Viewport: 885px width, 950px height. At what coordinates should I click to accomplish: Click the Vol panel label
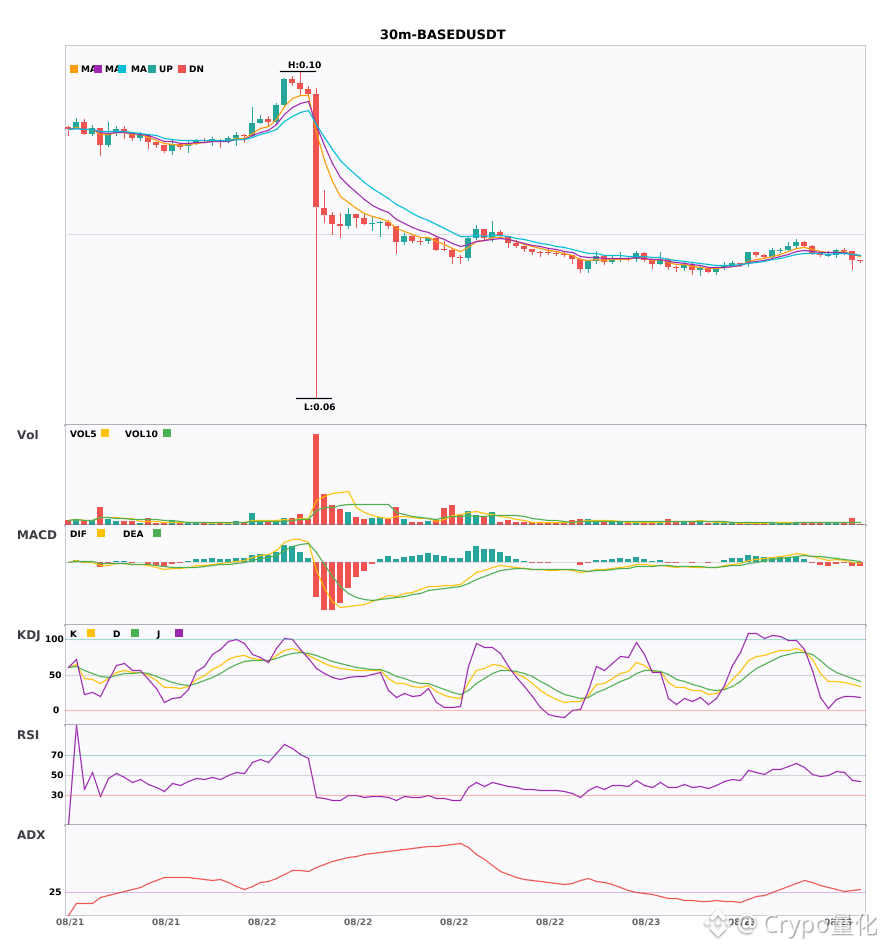27,434
